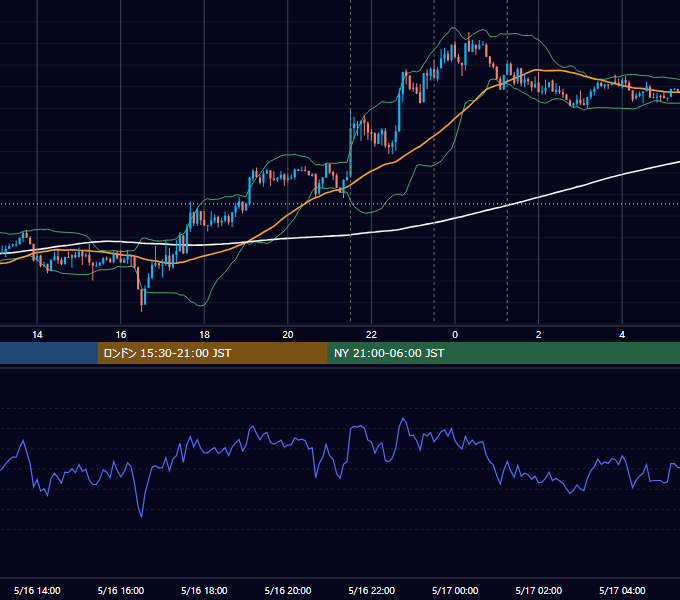Click the 22 hour label on price chart axis

tap(371, 335)
